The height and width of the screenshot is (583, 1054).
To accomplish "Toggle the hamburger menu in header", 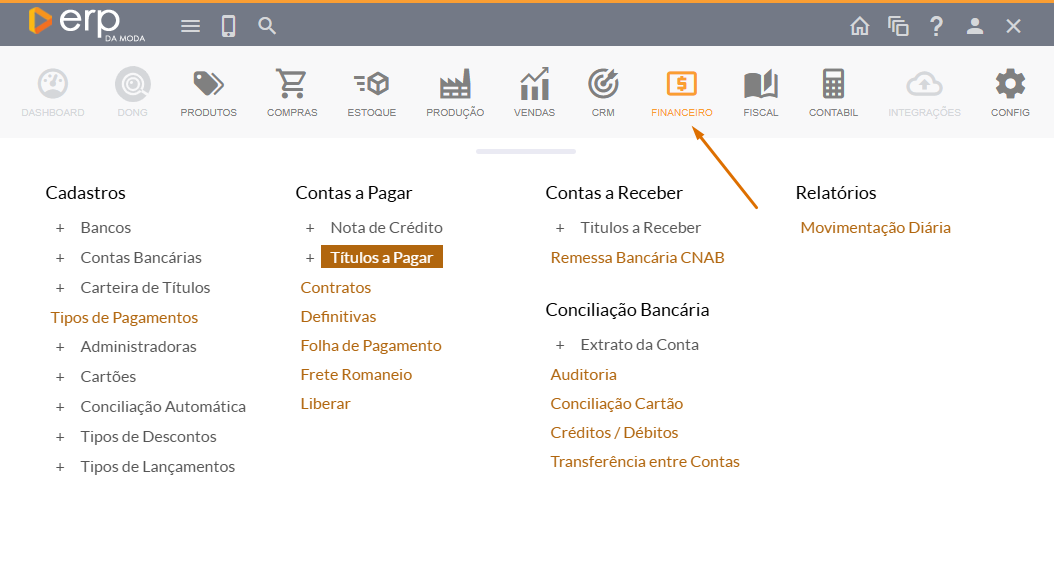I will (x=190, y=26).
